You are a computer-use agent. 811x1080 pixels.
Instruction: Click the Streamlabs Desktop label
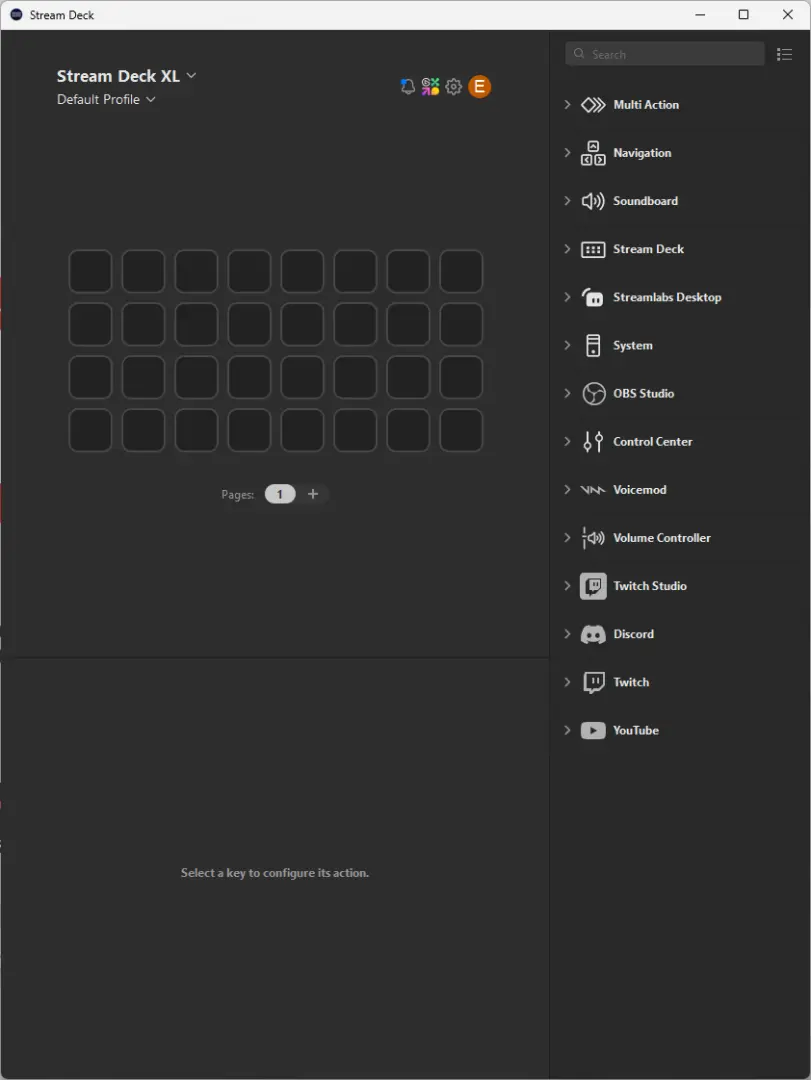pyautogui.click(x=667, y=298)
